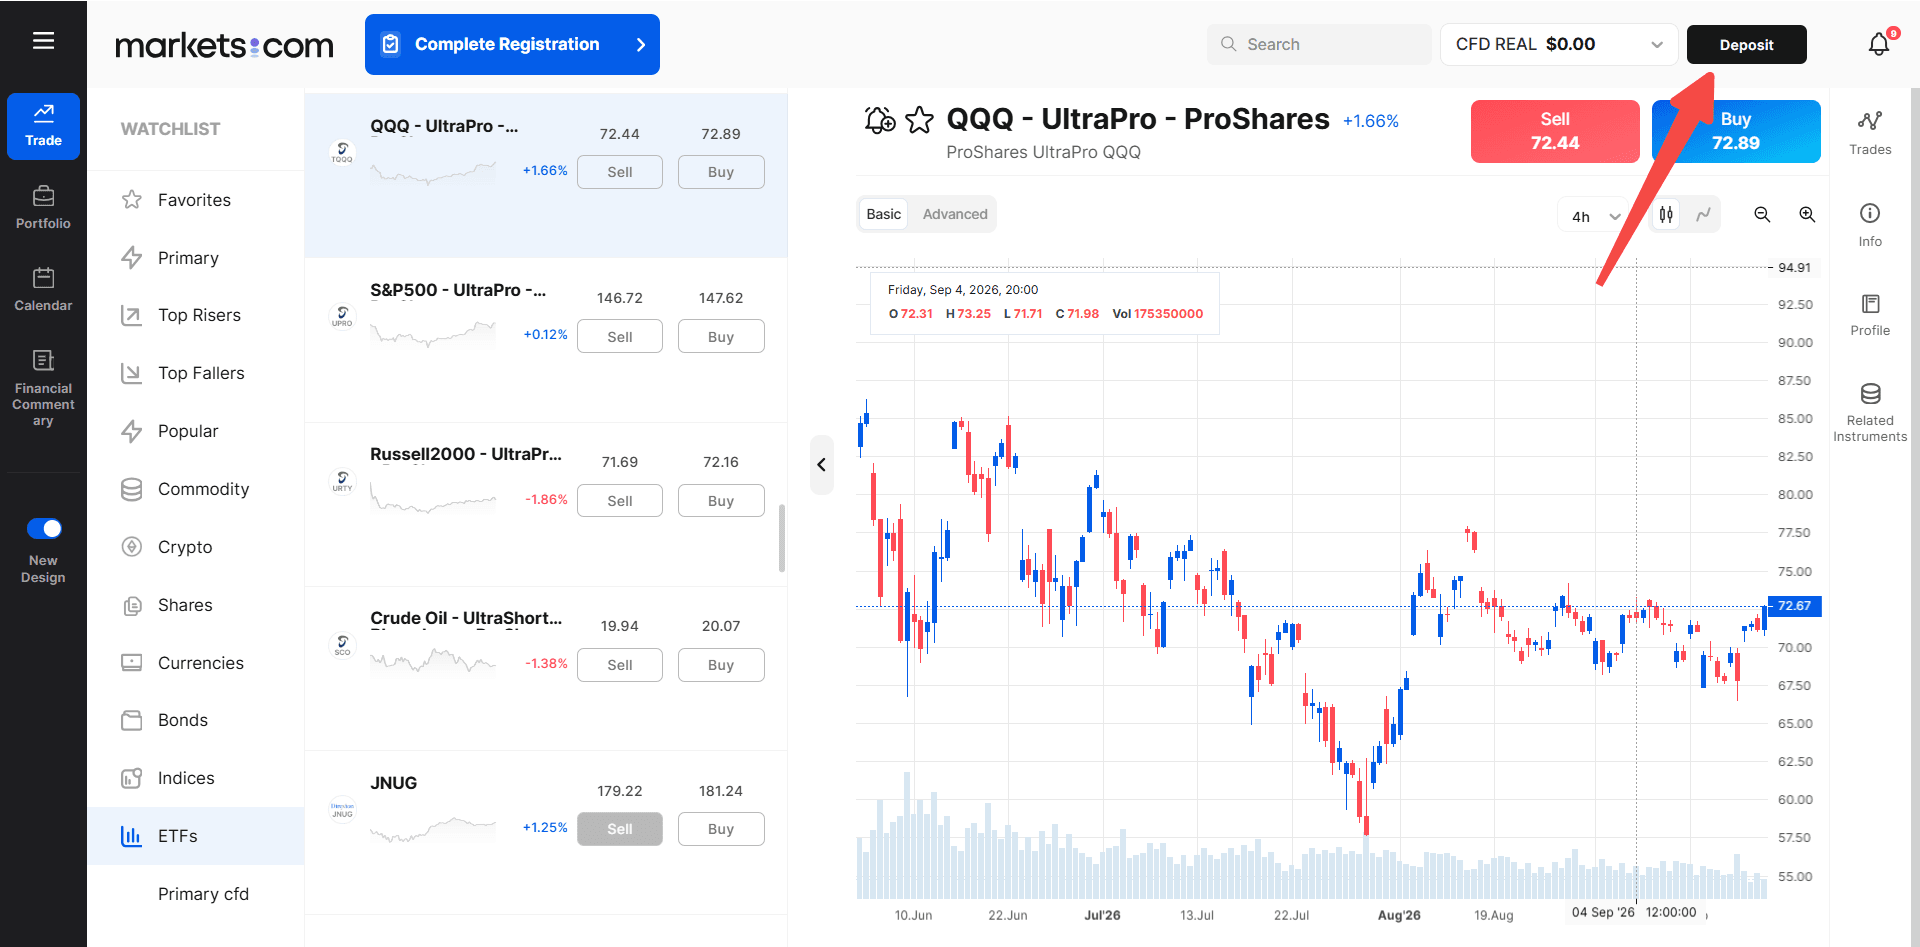Viewport: 1920px width, 947px height.
Task: Open the Bonds category
Action: 196,720
